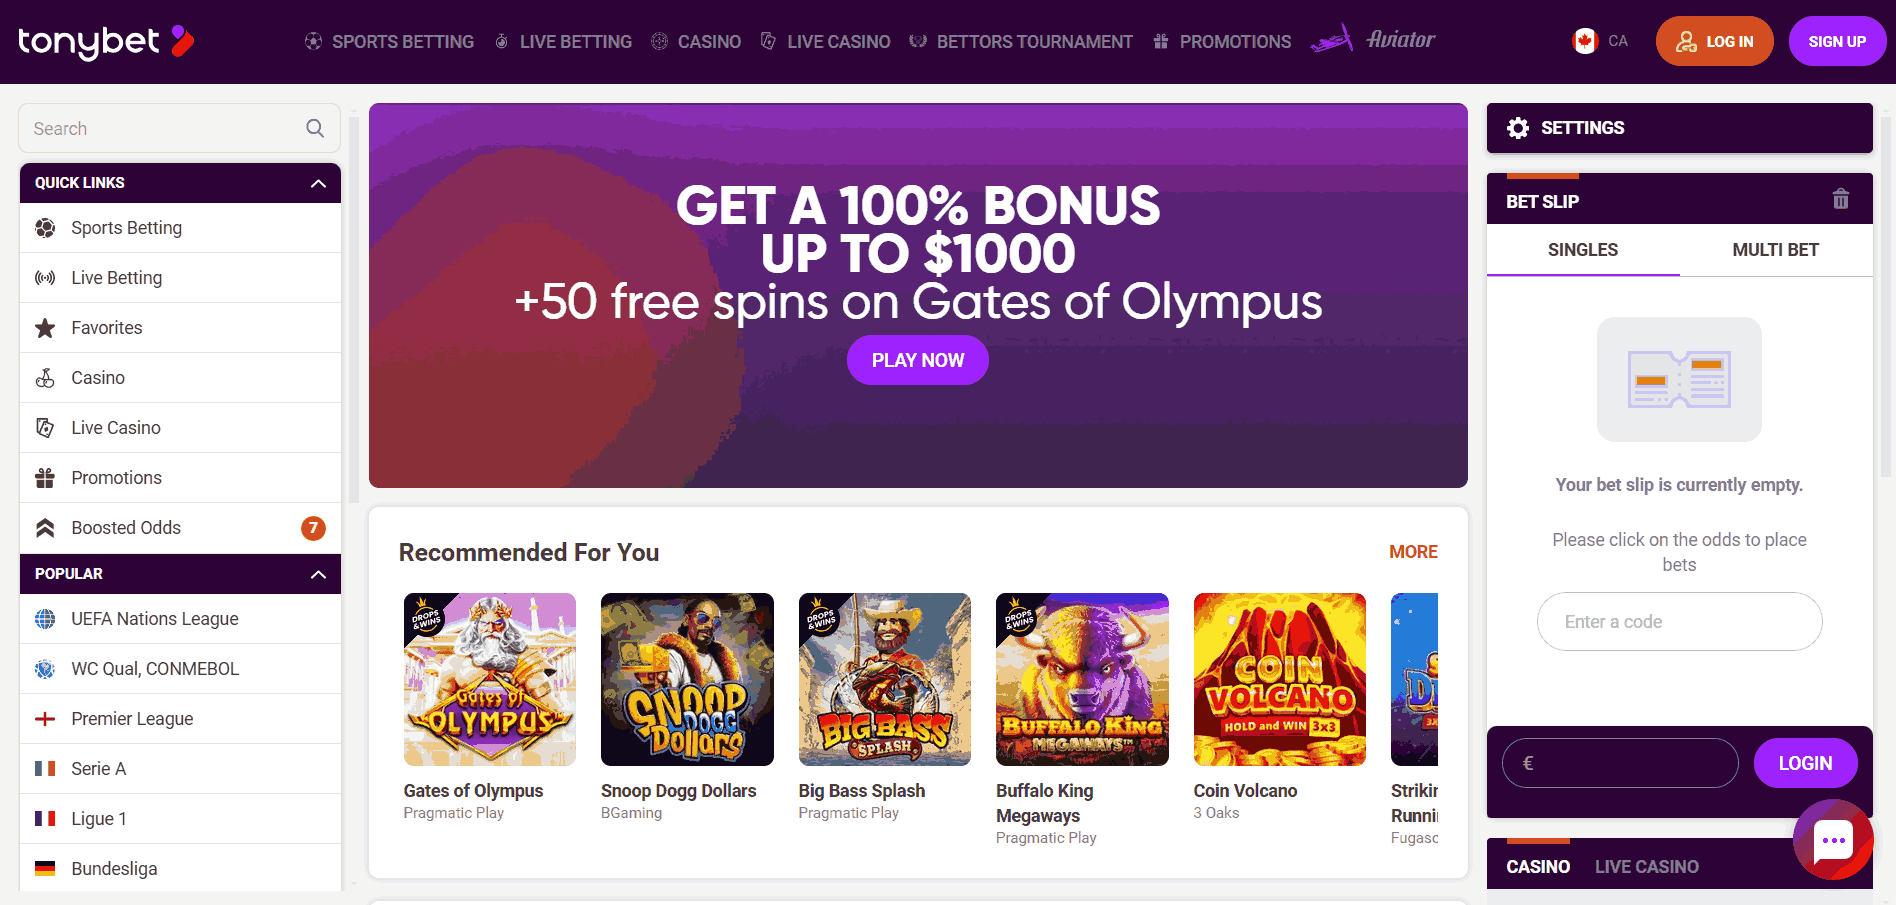Image resolution: width=1896 pixels, height=905 pixels.
Task: Click the Aviator plane icon in the navigation
Action: (1337, 38)
